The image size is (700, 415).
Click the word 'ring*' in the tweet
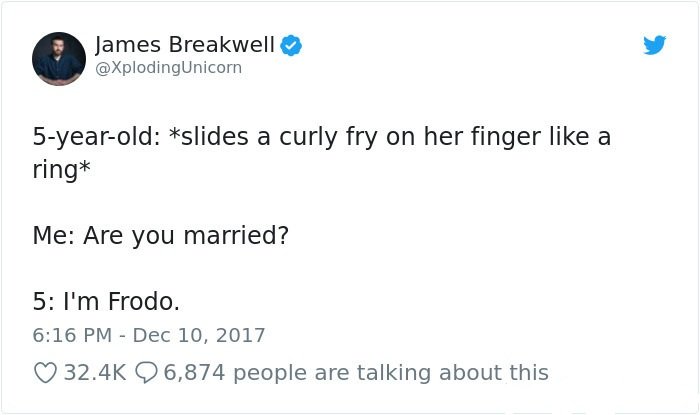tap(62, 170)
